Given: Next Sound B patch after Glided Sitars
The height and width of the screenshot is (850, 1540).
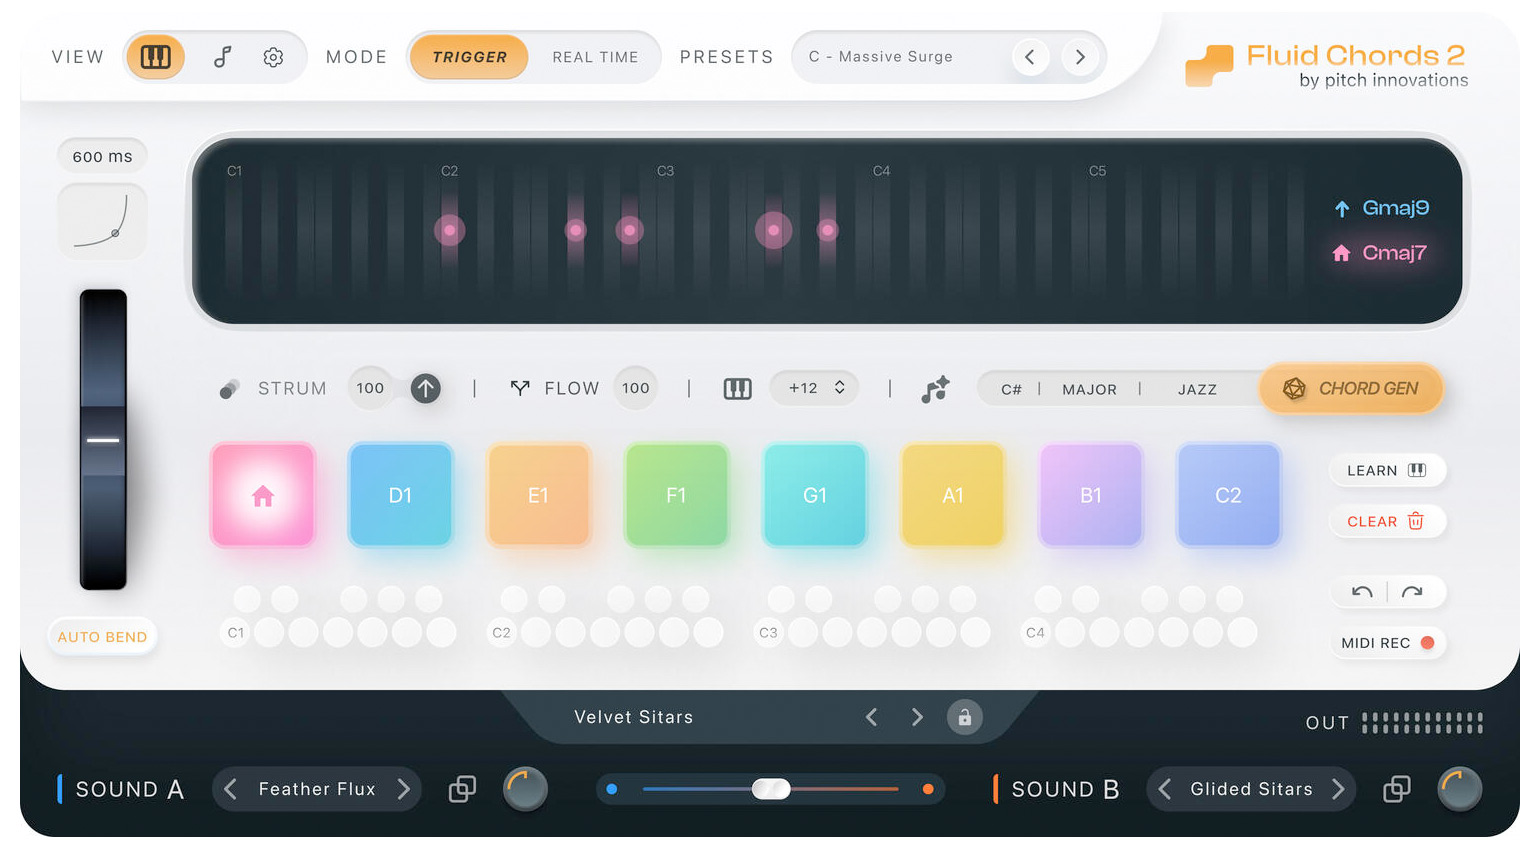Looking at the screenshot, I should click(x=1338, y=789).
